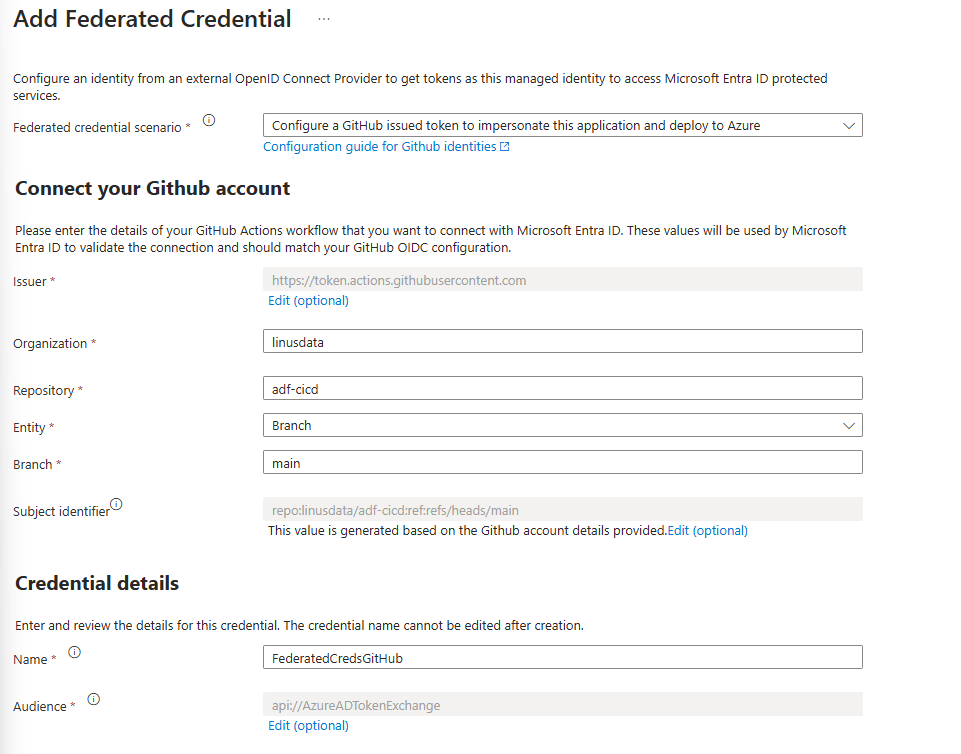Click the Audience field with api://AzureADTokenExchange

[x=562, y=705]
